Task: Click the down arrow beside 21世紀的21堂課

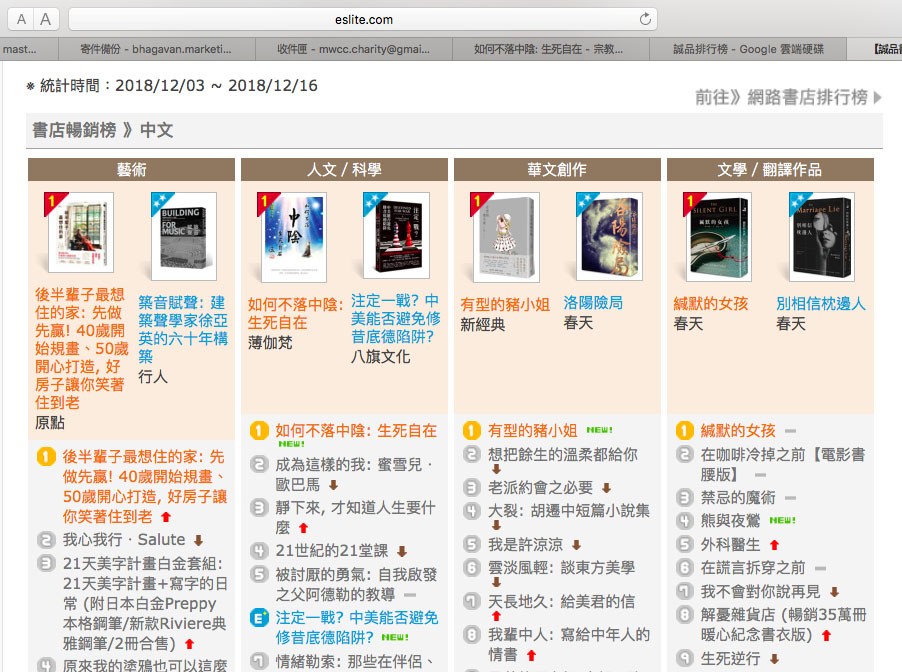Action: coord(402,551)
